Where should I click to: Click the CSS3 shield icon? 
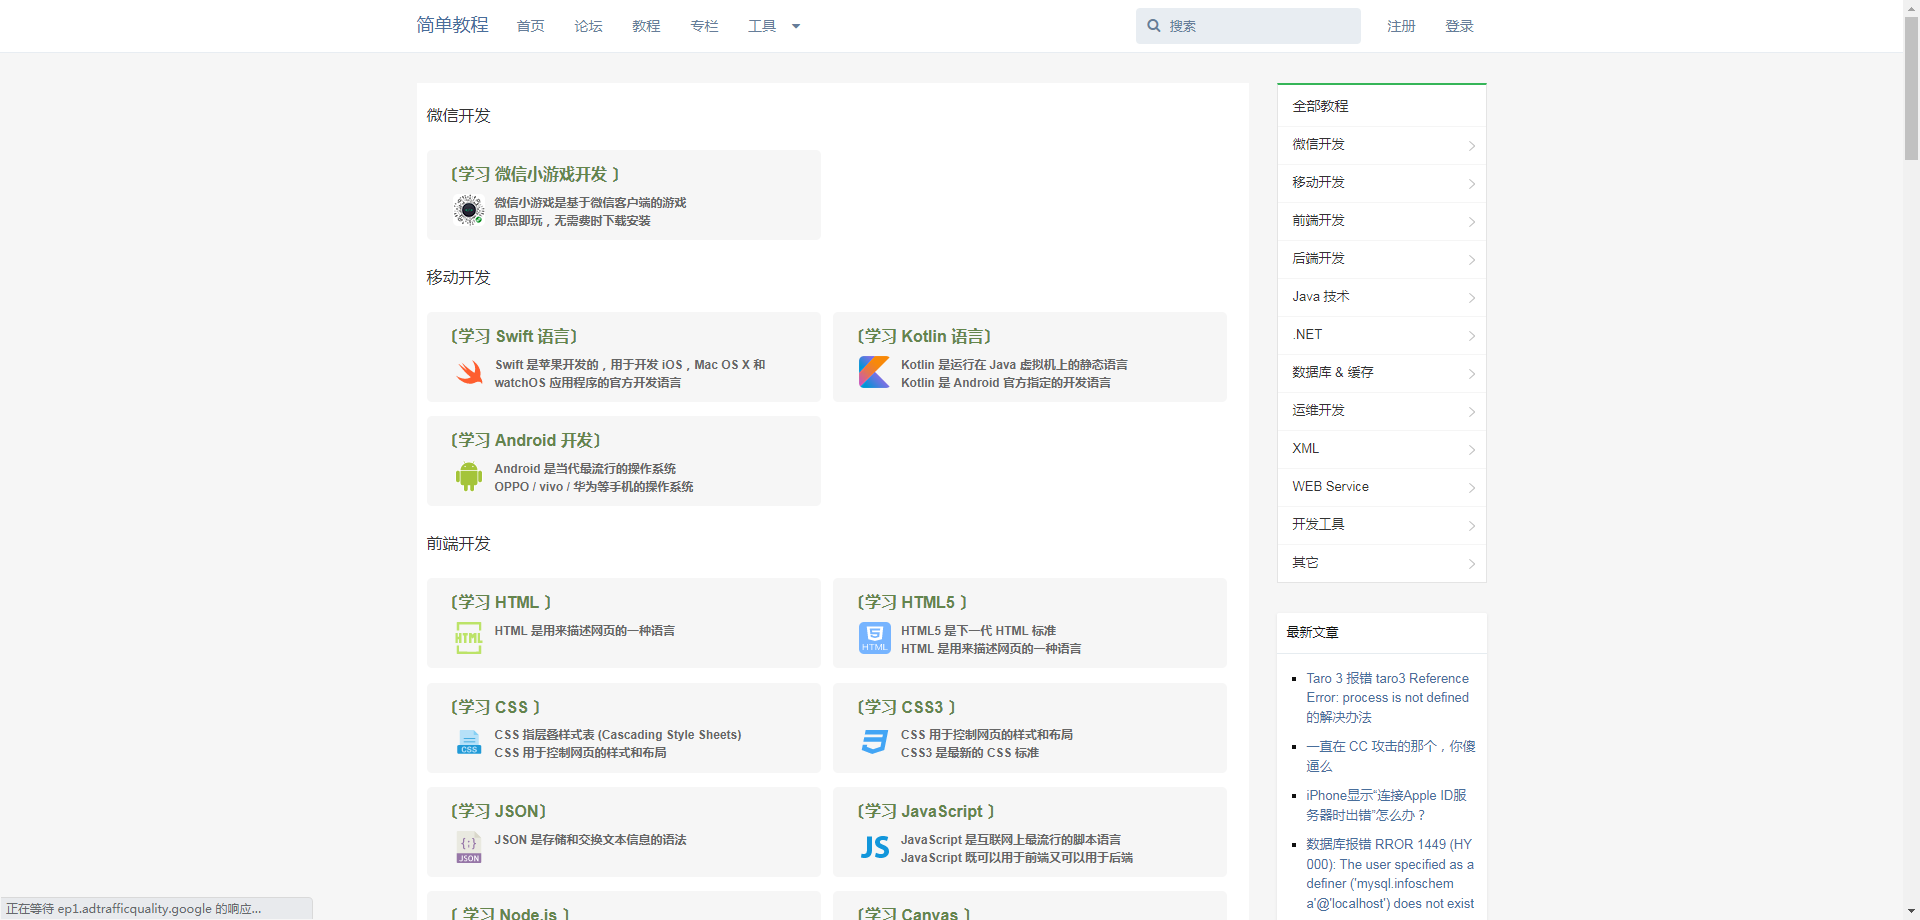click(875, 742)
